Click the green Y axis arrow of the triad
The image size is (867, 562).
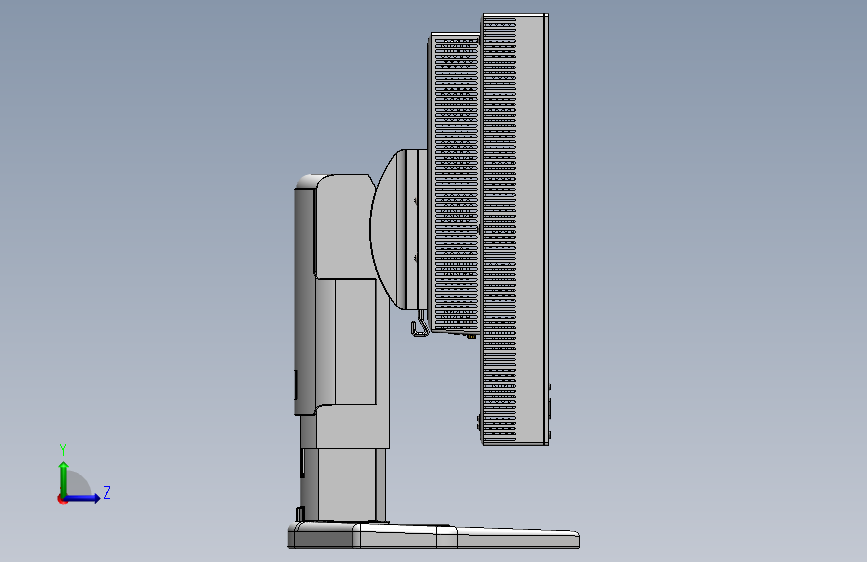pos(64,478)
